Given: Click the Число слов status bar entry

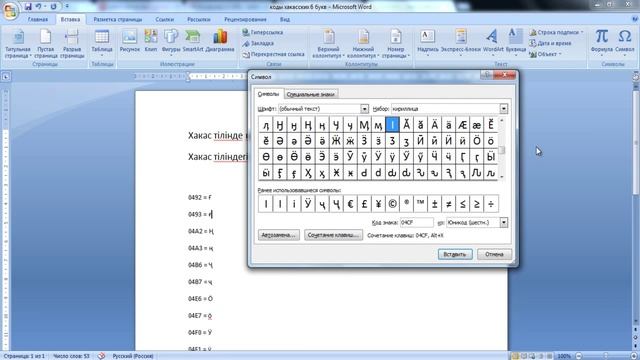Looking at the screenshot, I should pos(71,356).
